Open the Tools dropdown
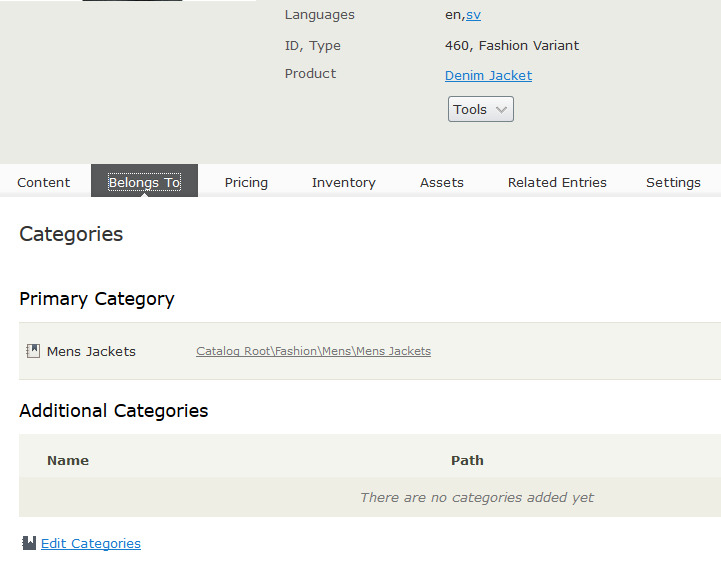721x572 pixels. (480, 110)
